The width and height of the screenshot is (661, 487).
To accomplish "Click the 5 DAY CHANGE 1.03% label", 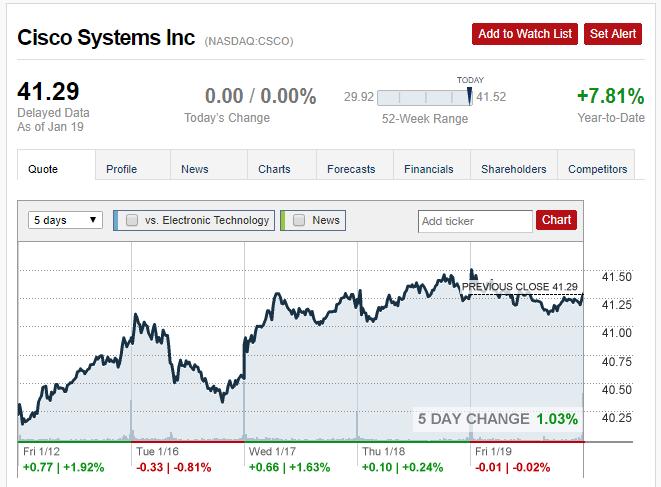I will [x=498, y=419].
